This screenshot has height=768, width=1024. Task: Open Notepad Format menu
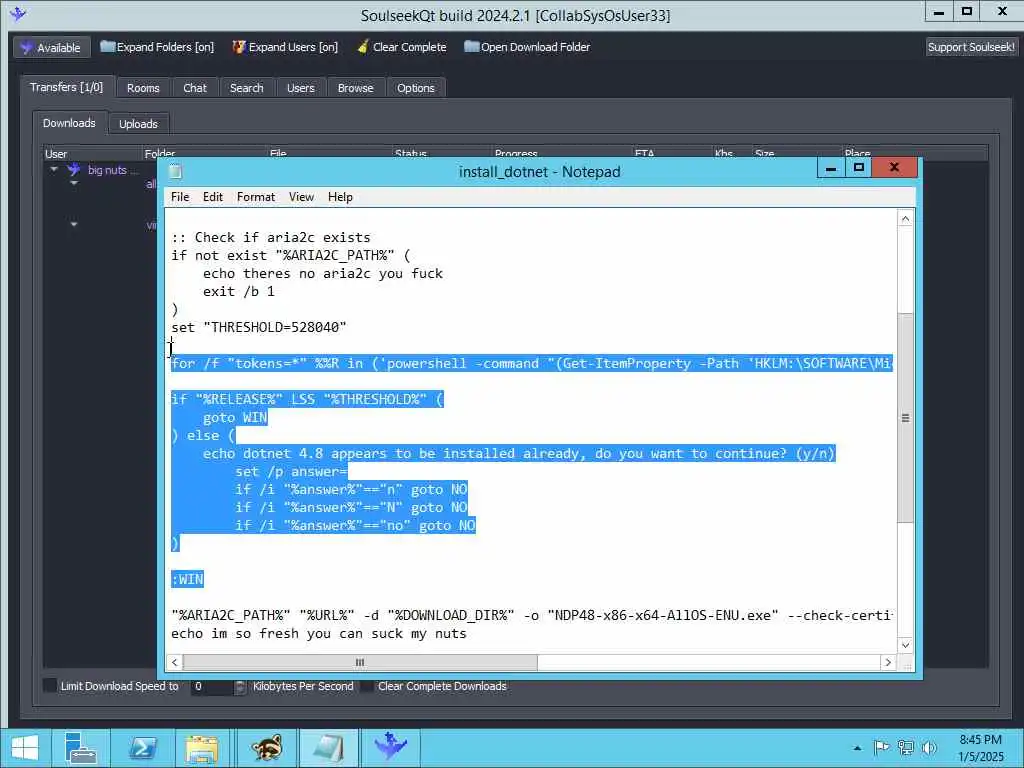[x=256, y=197]
